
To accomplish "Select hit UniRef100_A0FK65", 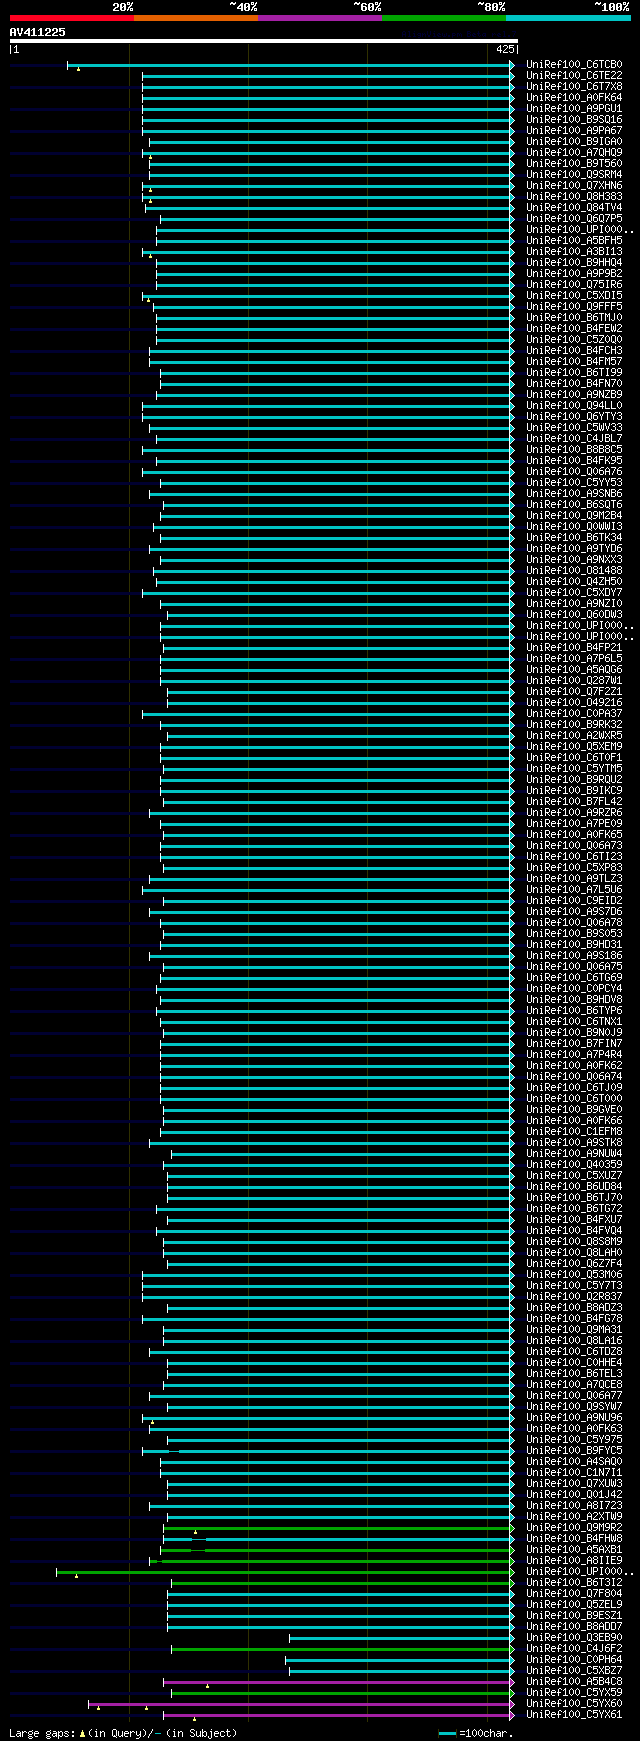I will pos(574,835).
